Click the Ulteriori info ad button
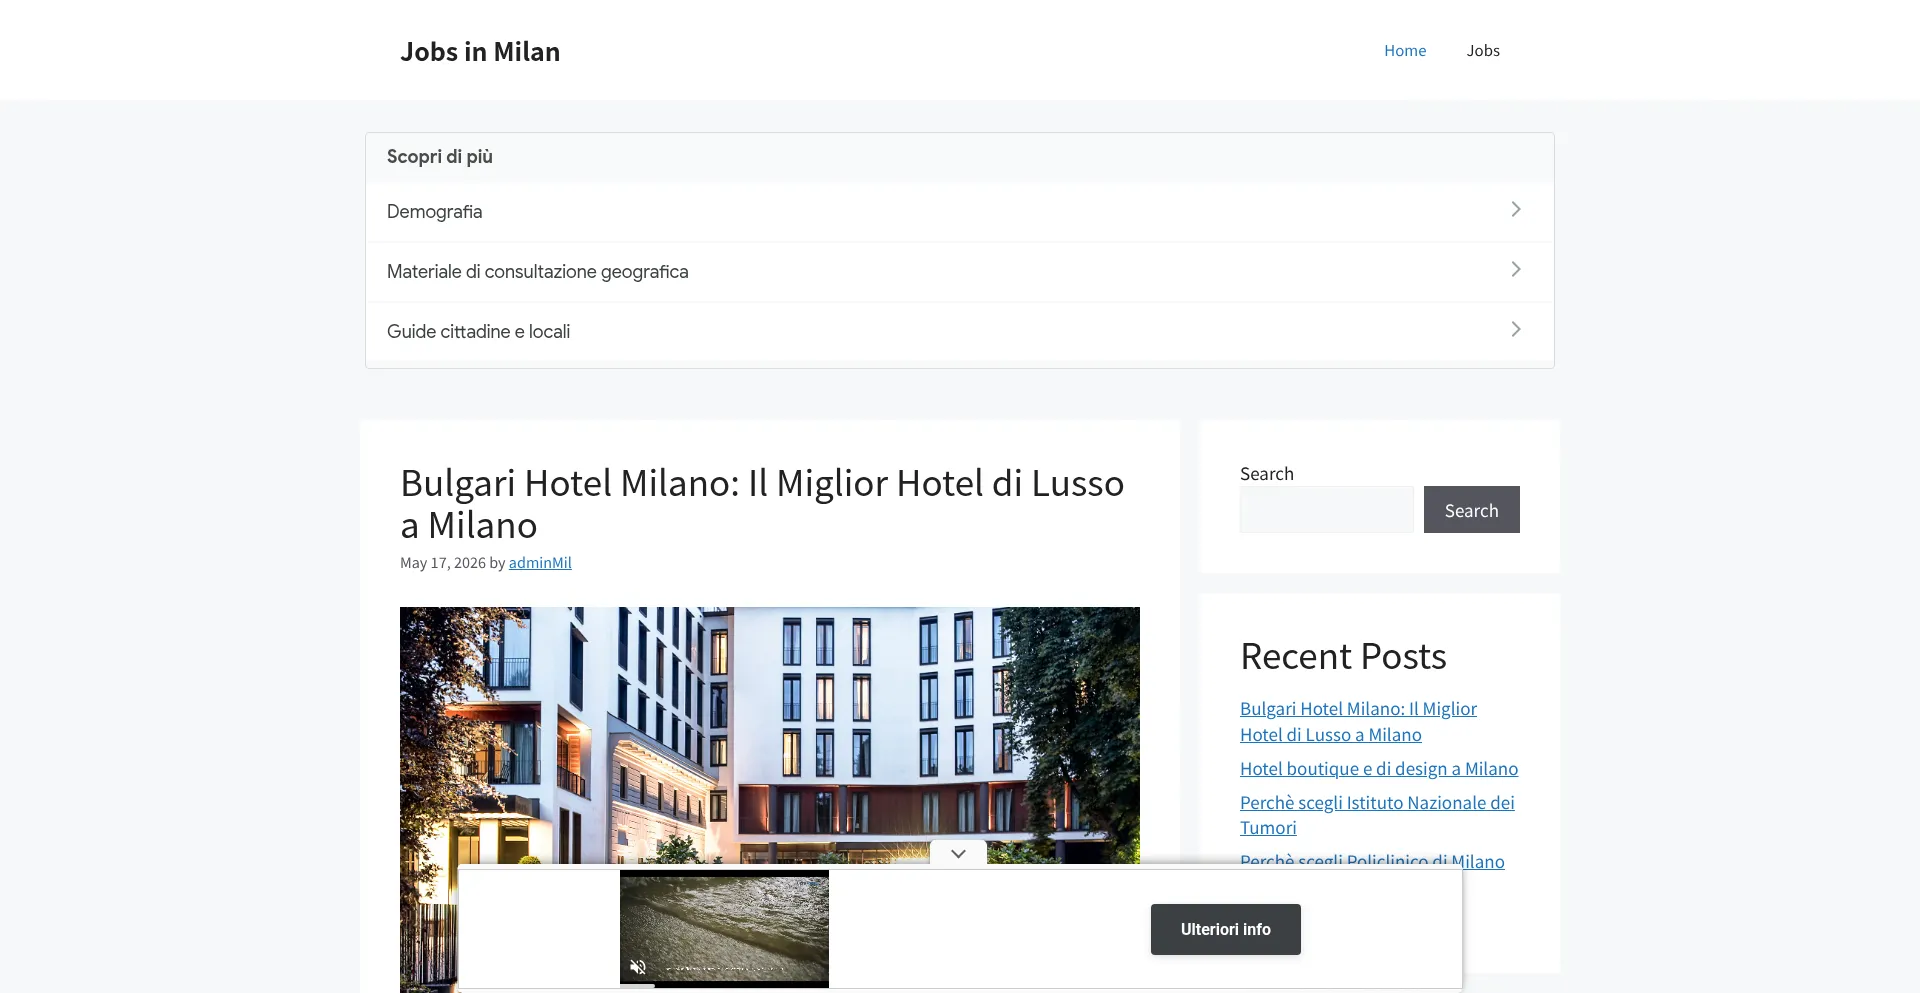The image size is (1920, 993). coord(1225,929)
